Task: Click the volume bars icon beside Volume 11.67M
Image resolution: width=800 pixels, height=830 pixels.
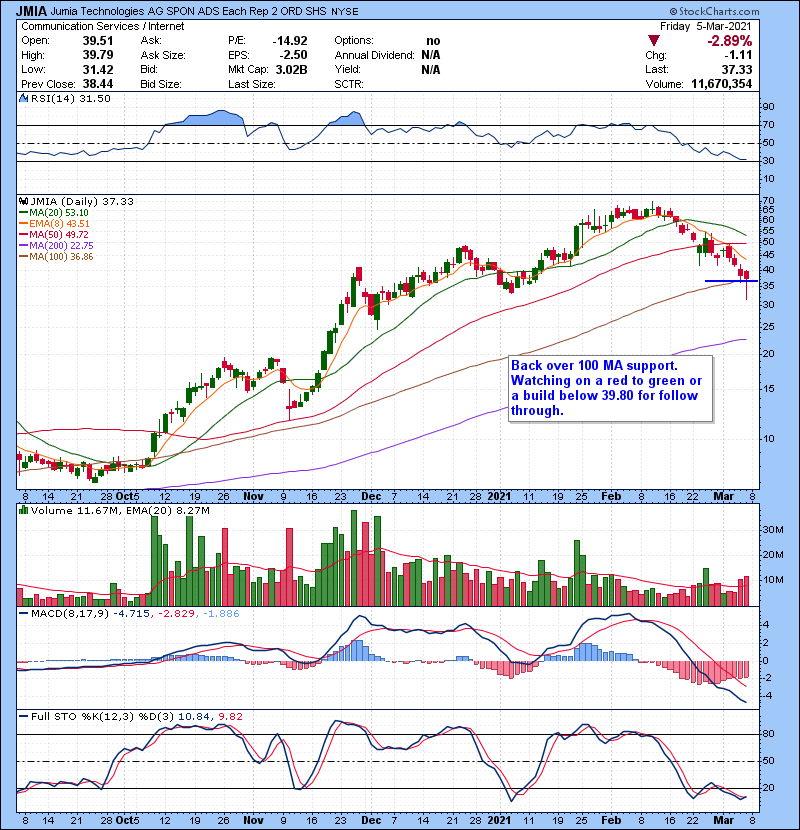Action: coord(23,511)
